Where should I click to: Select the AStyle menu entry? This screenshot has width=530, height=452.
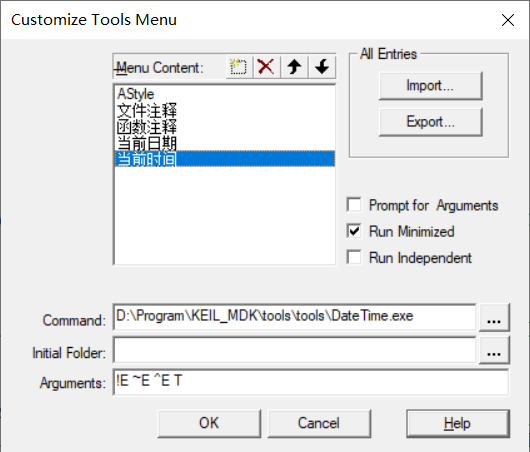225,94
